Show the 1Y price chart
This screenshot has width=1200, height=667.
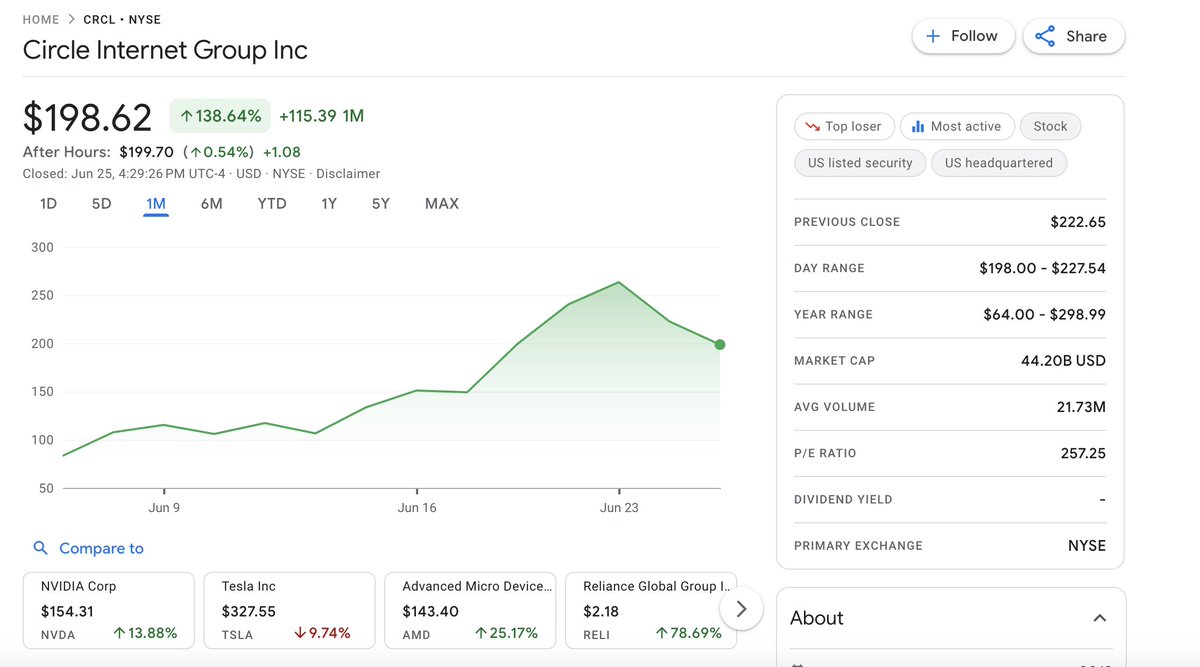tap(329, 204)
